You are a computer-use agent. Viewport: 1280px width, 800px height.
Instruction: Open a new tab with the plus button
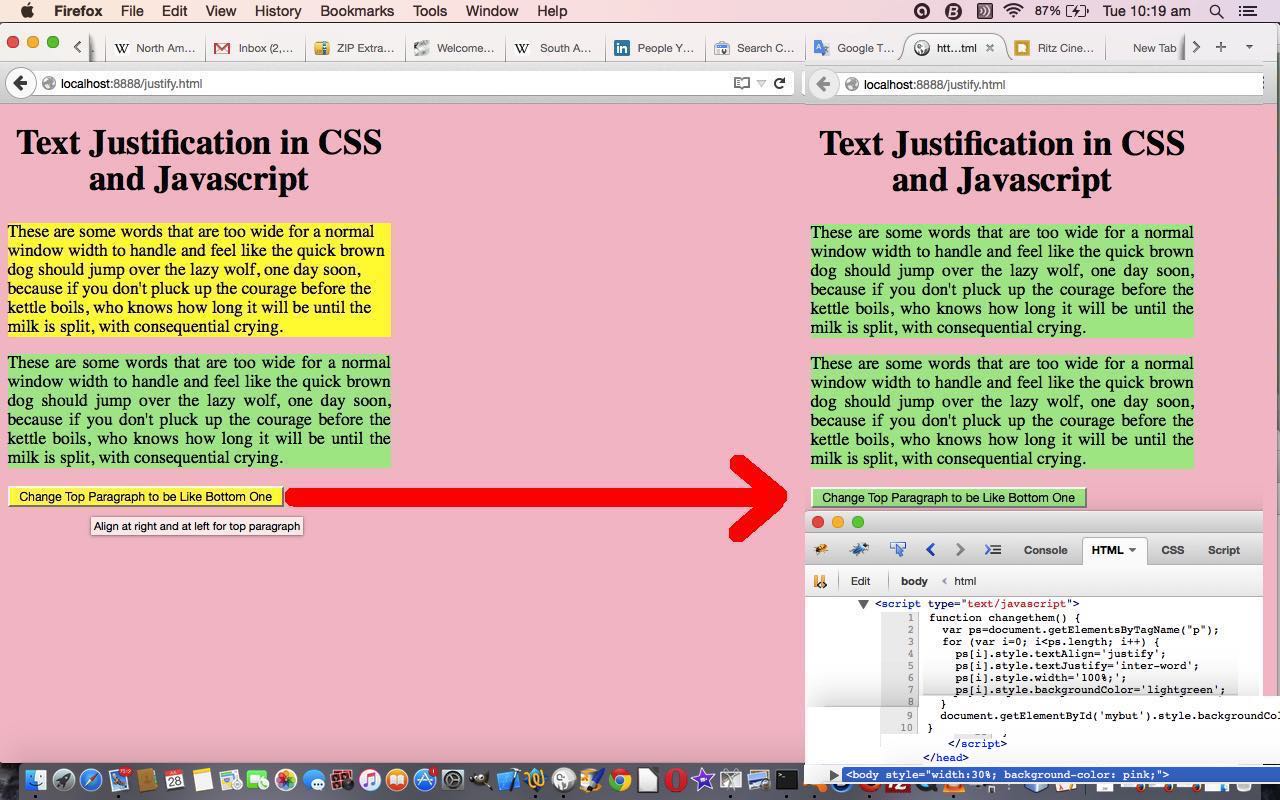1220,47
